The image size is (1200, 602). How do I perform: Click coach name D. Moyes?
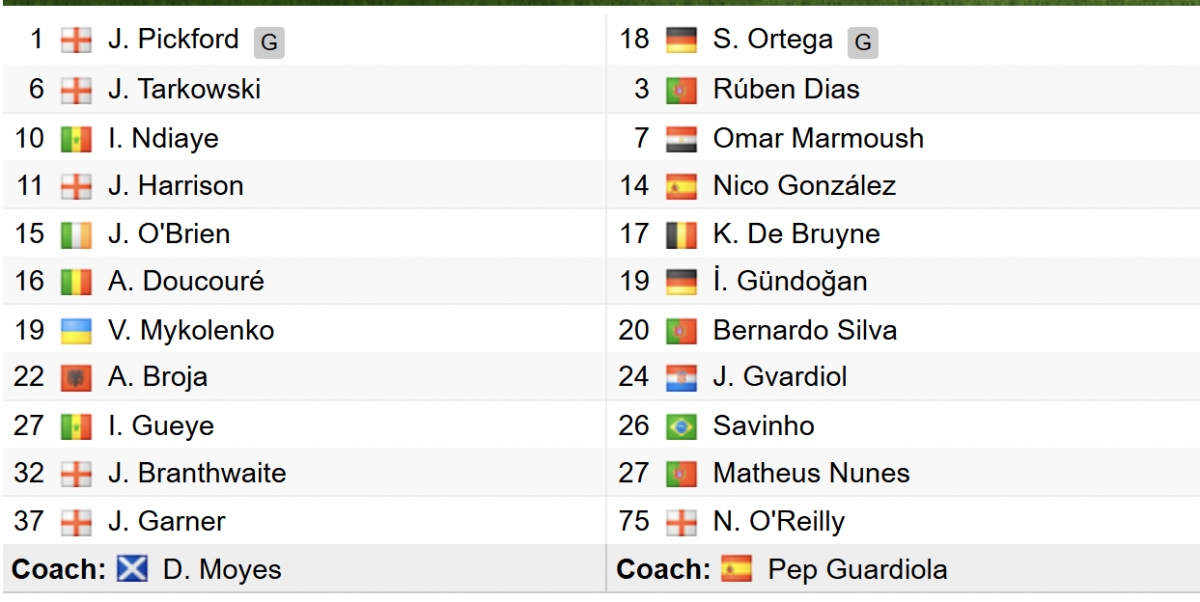click(x=222, y=570)
